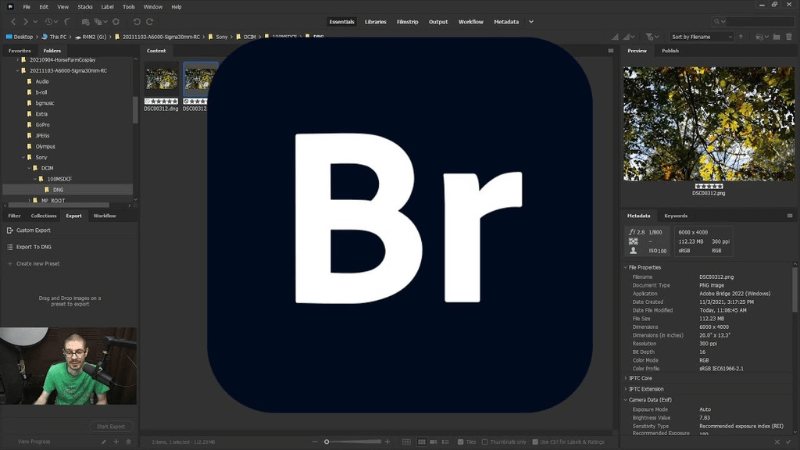Click the Custom Export icon

pos(11,230)
